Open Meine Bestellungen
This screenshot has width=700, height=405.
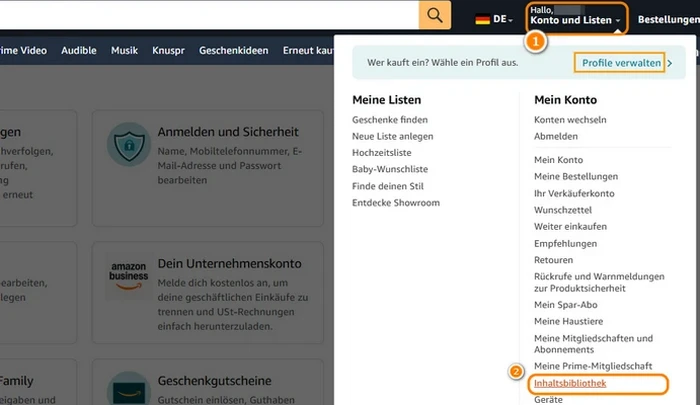(x=576, y=176)
